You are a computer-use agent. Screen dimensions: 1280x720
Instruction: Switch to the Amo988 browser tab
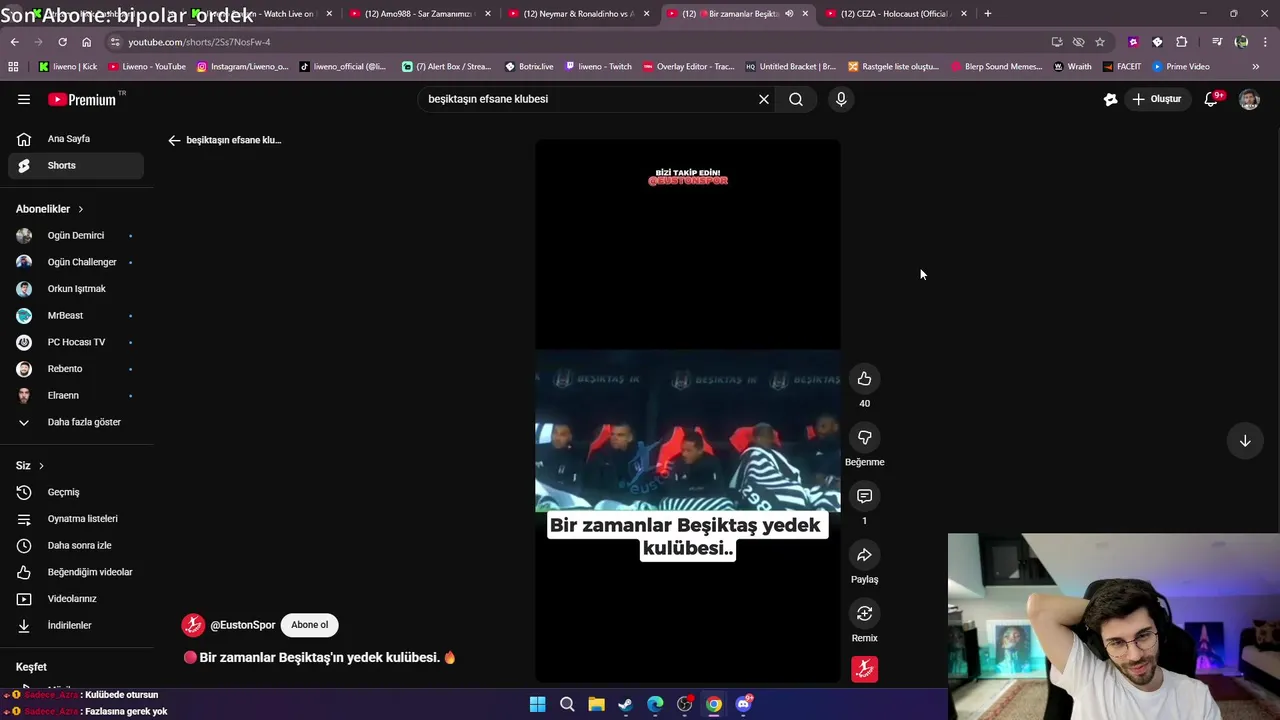pyautogui.click(x=420, y=14)
